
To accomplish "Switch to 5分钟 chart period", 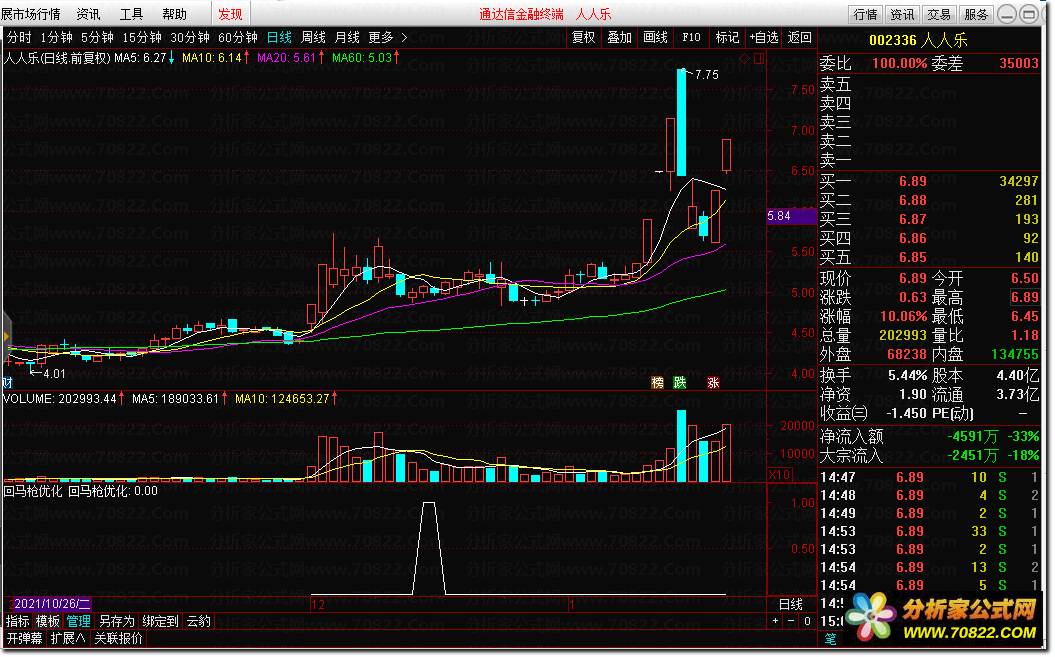I will (97, 38).
